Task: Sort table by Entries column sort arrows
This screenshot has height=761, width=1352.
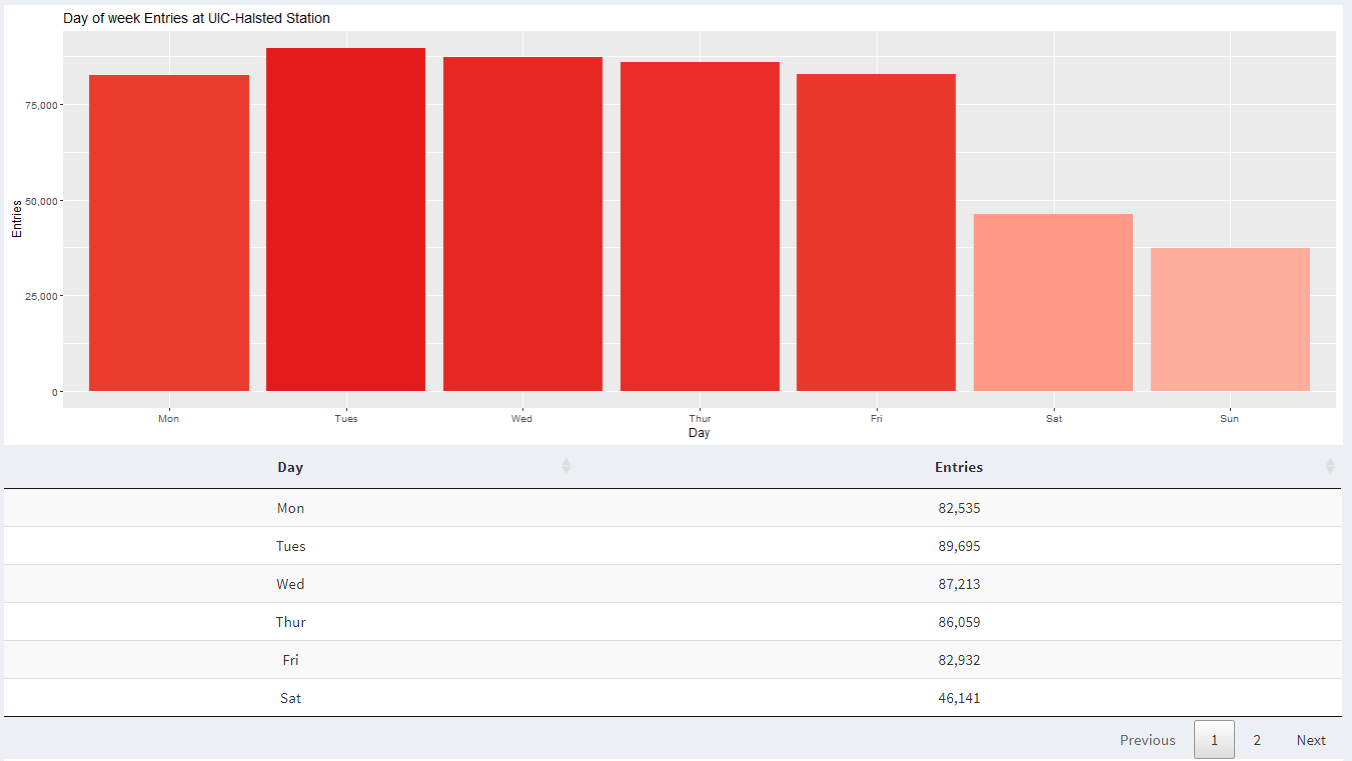Action: [x=1330, y=466]
